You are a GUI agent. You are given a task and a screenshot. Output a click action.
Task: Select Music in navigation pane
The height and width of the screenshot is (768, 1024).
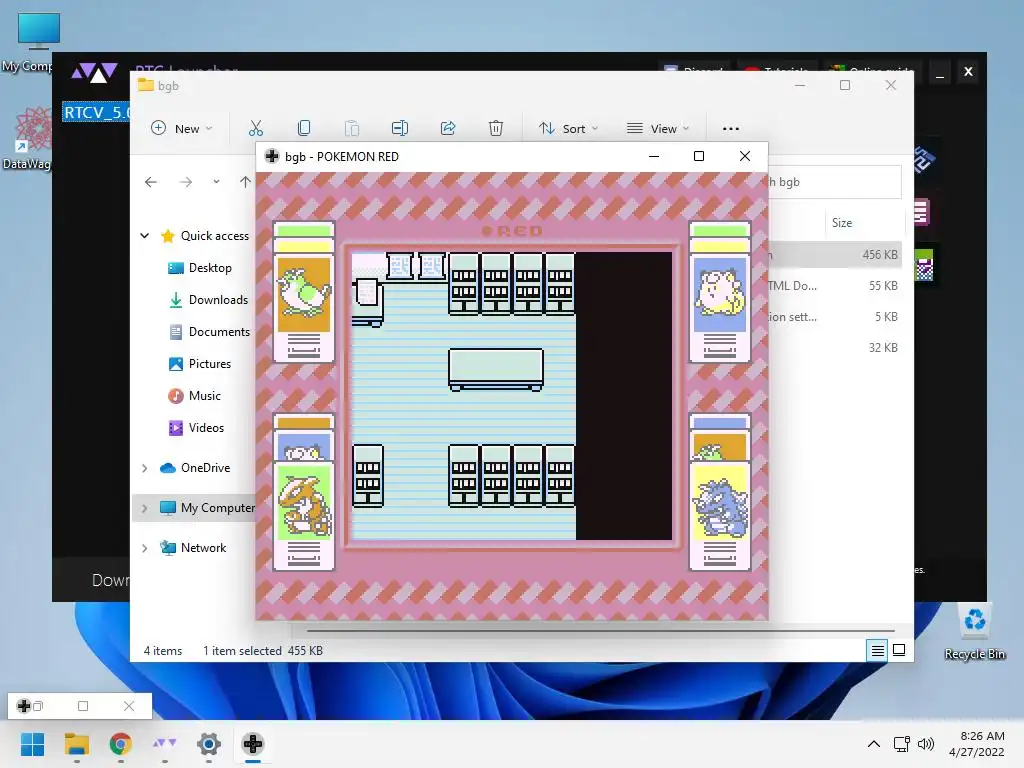pos(195,396)
